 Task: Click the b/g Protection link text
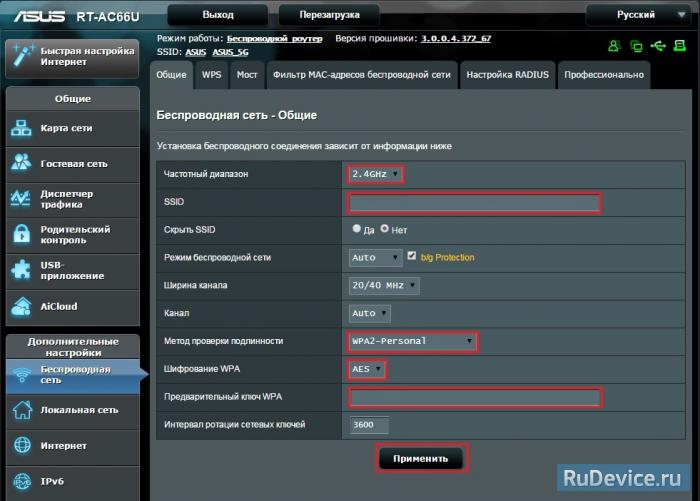tap(447, 258)
